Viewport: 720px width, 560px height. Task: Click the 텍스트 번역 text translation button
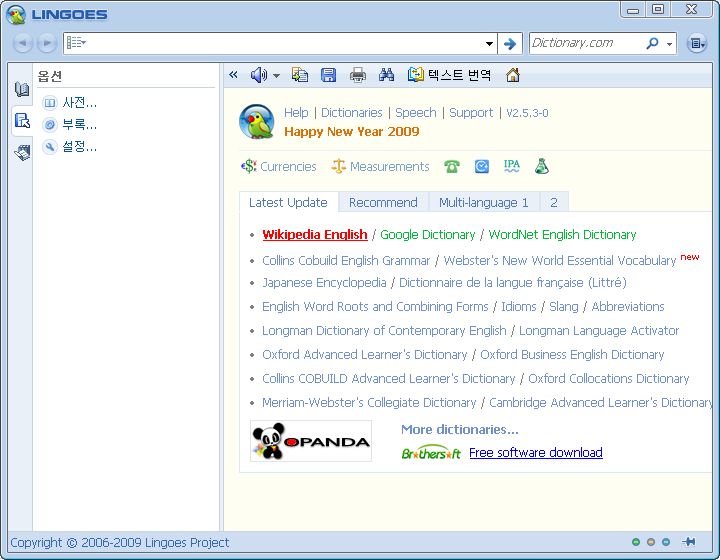450,75
